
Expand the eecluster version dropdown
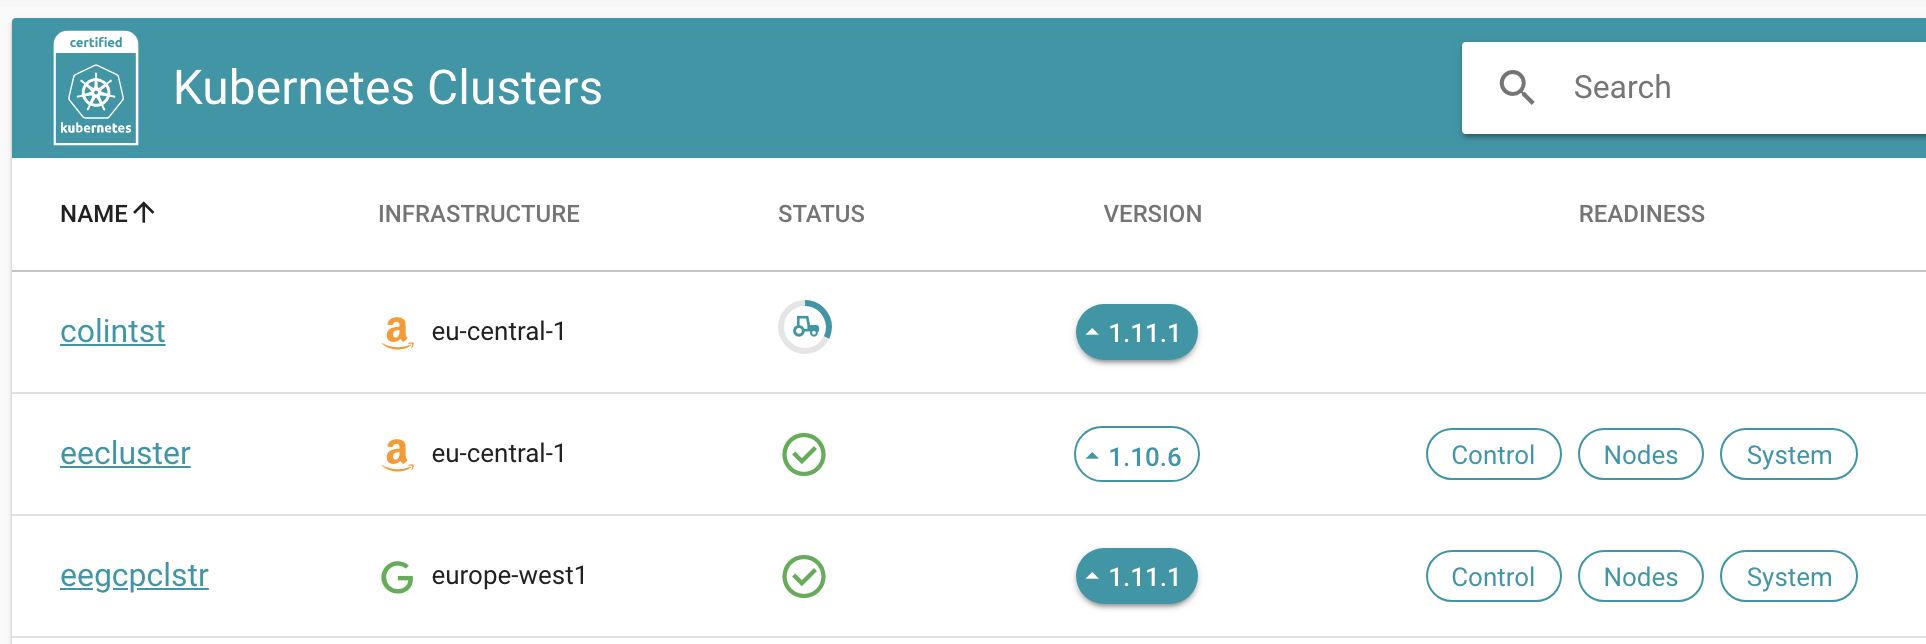(1136, 454)
